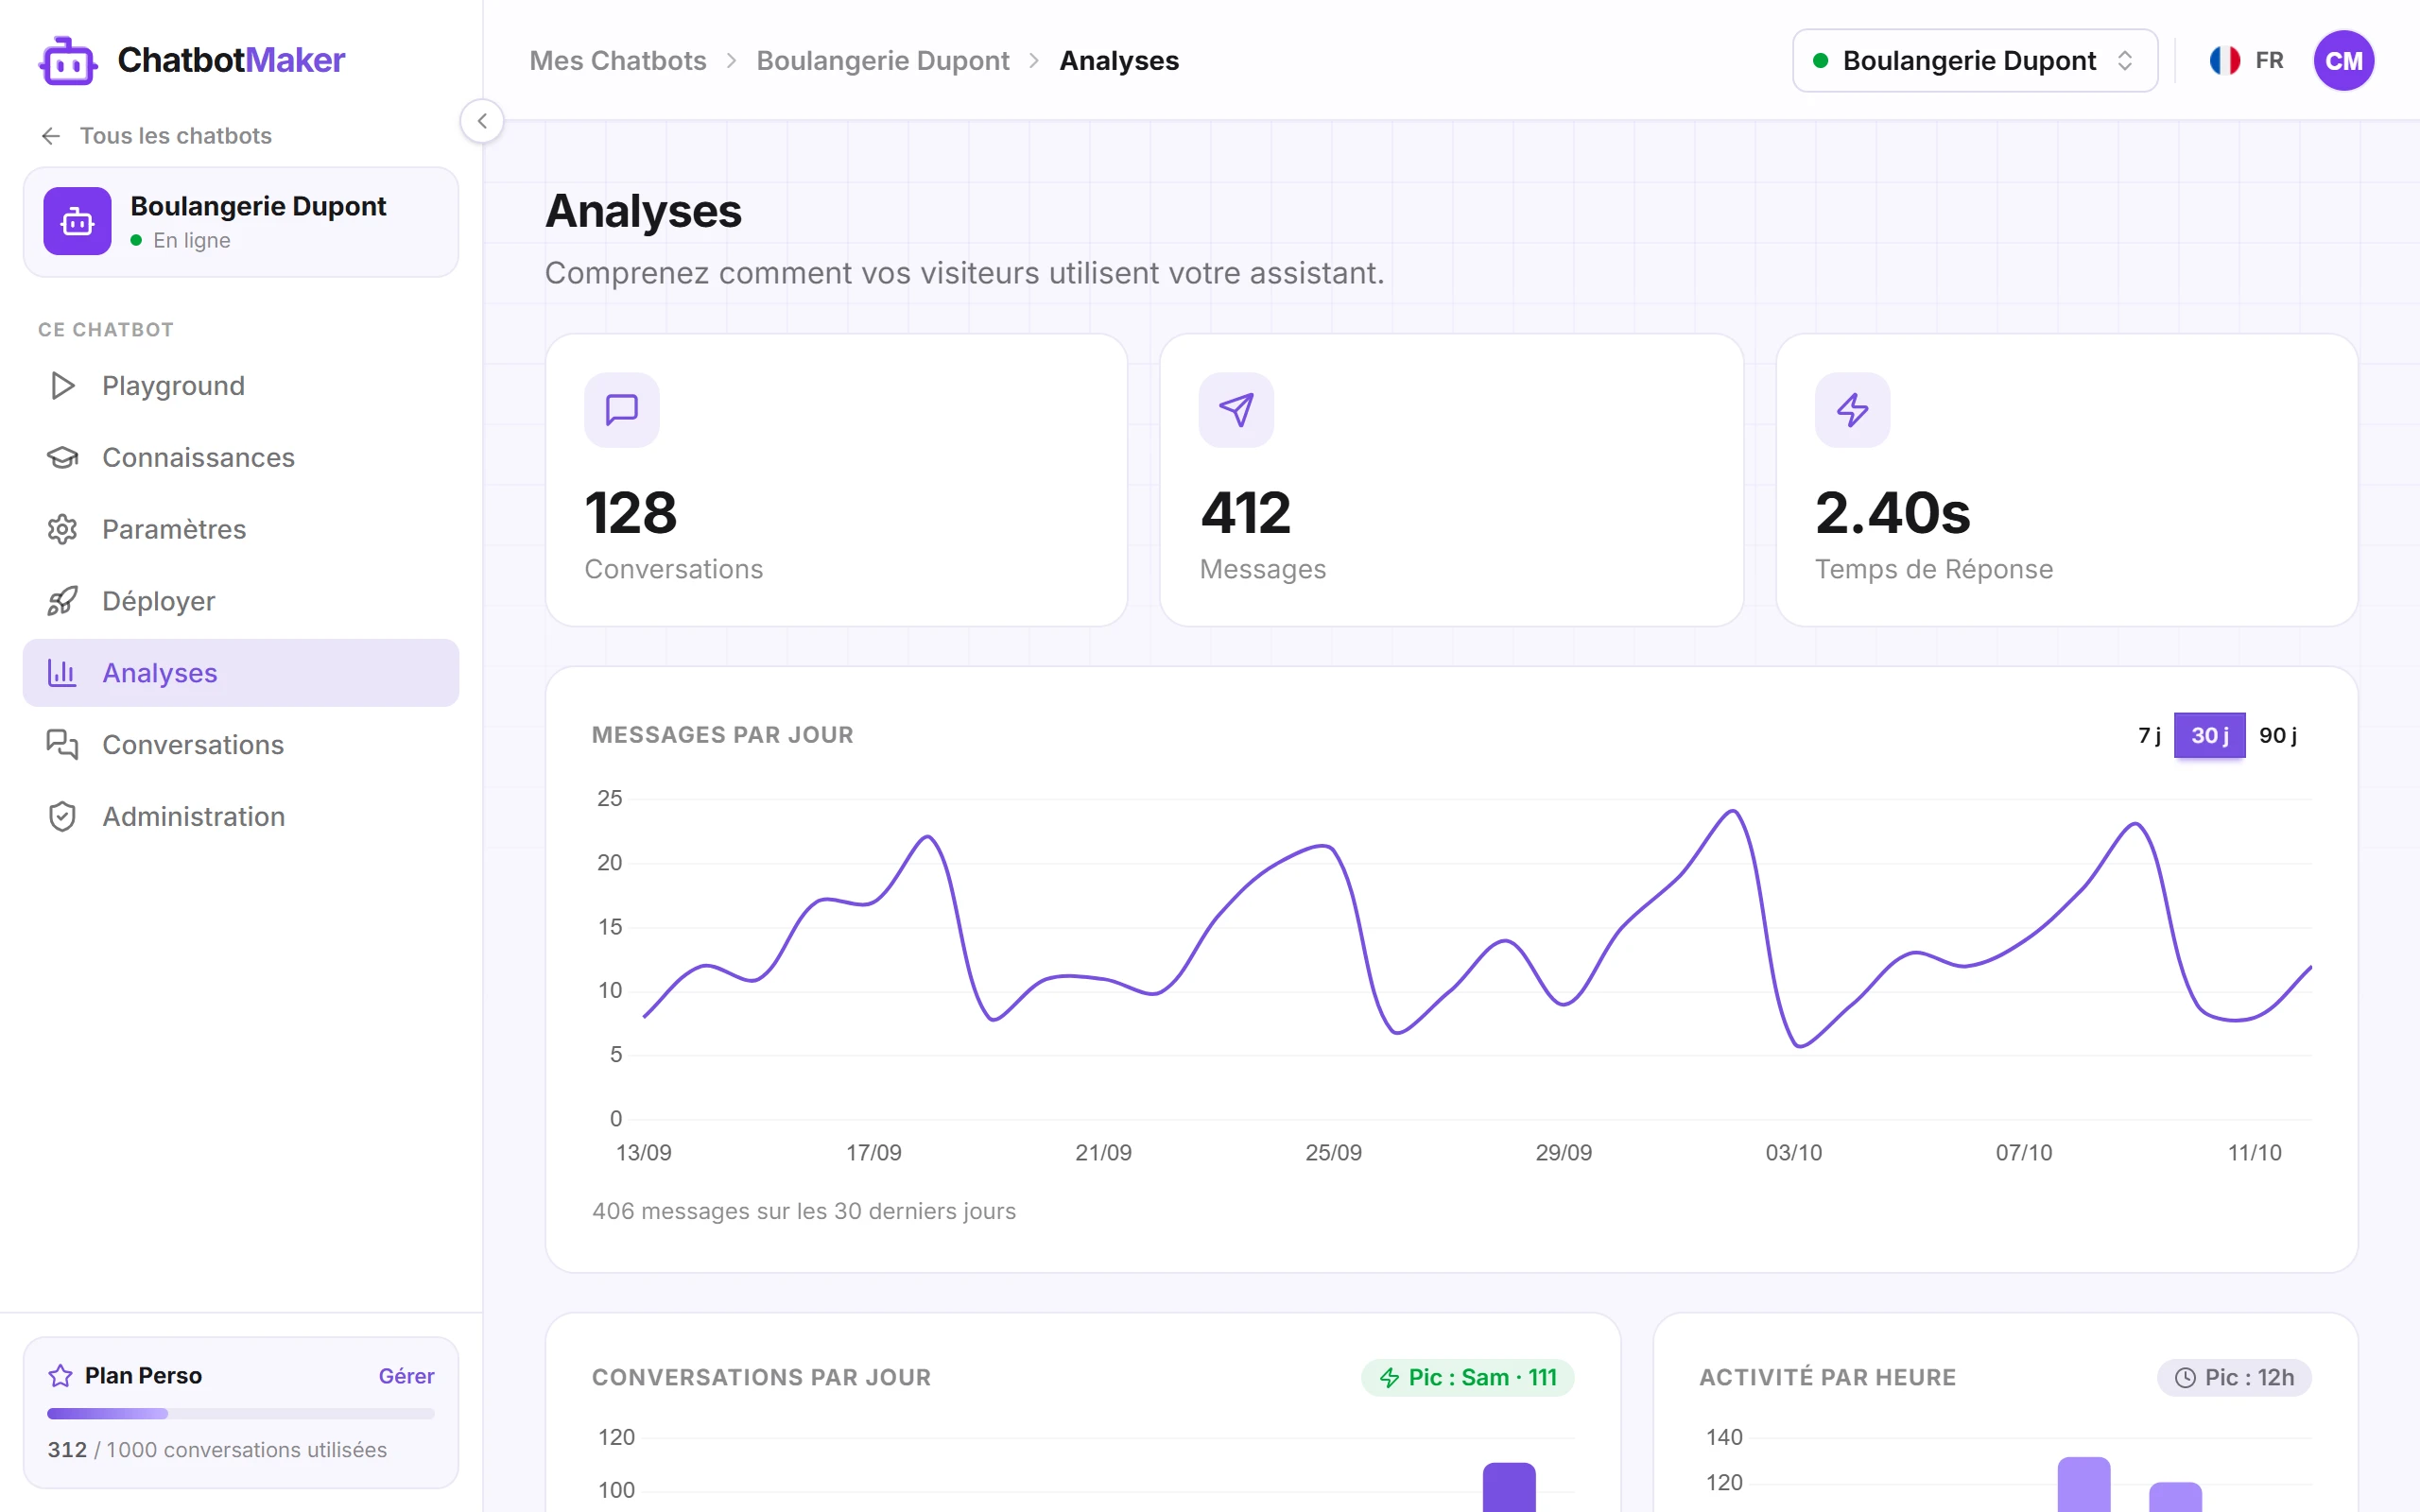Collapse the sidebar with the chevron button

pyautogui.click(x=482, y=121)
